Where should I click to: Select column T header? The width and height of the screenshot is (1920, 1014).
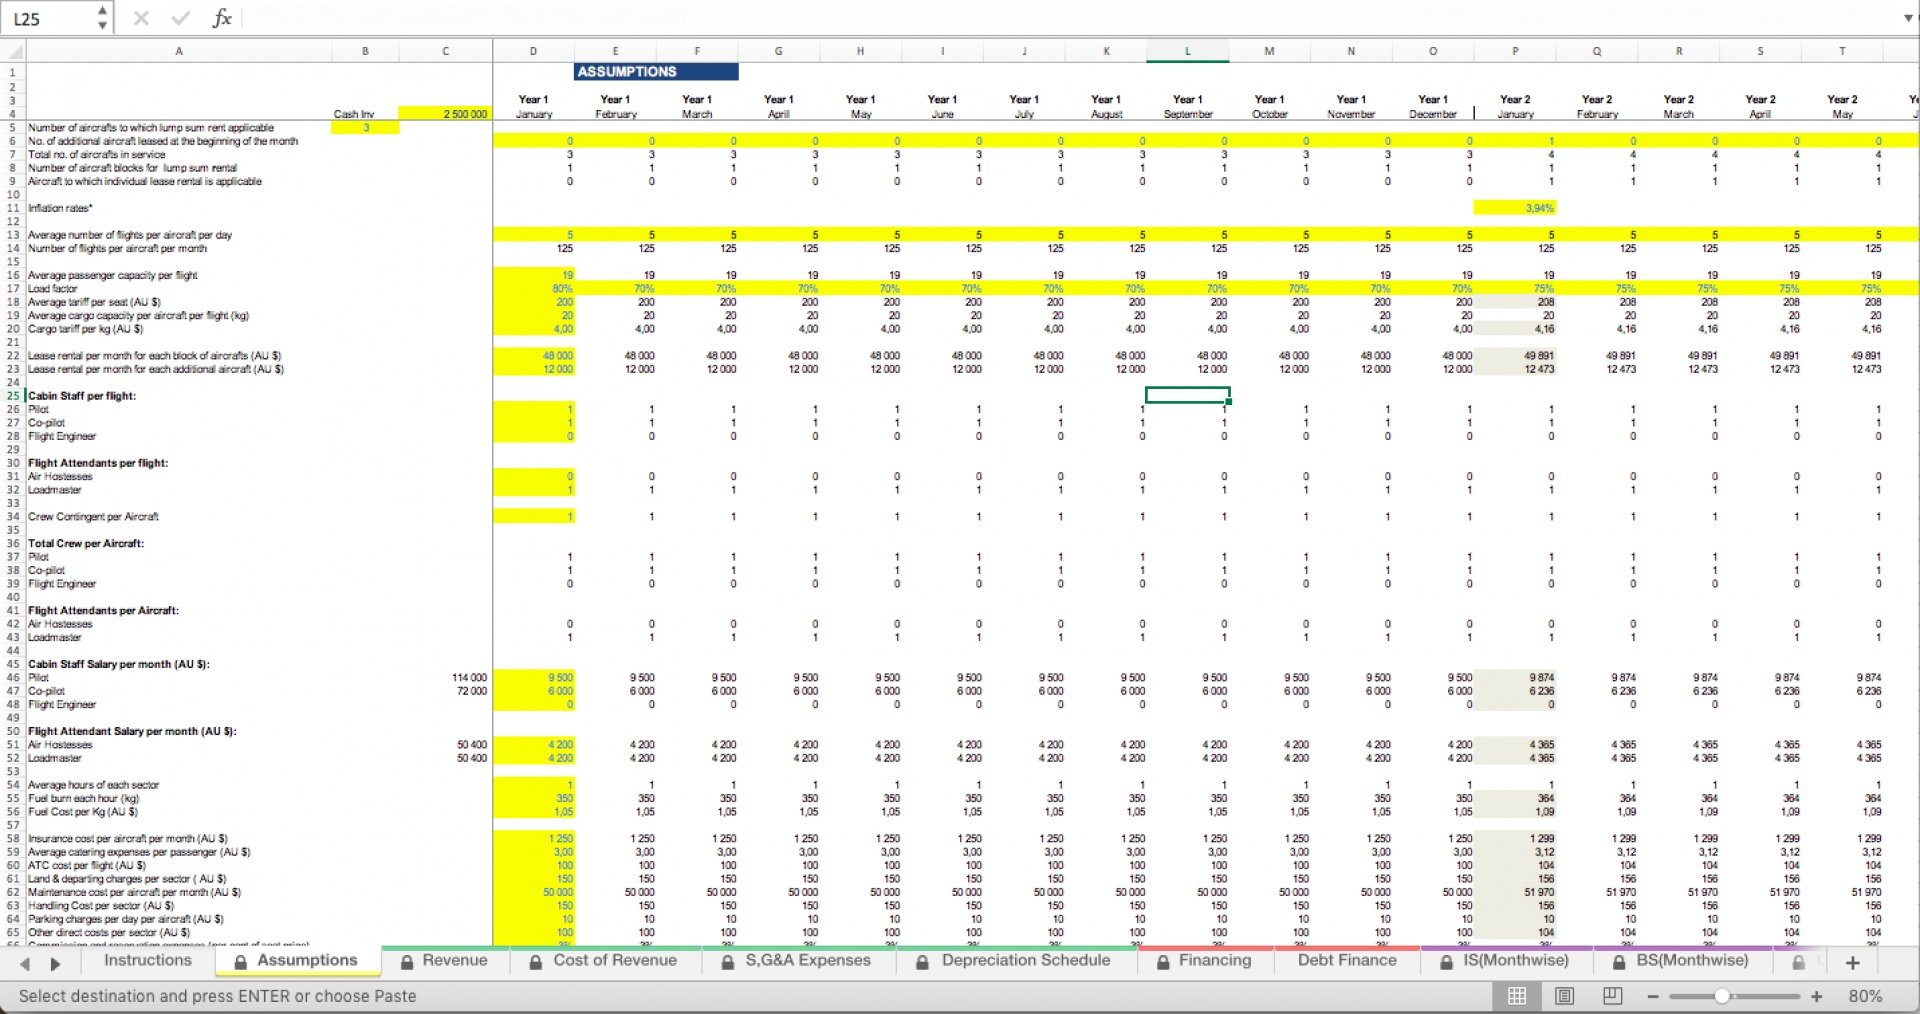1842,51
